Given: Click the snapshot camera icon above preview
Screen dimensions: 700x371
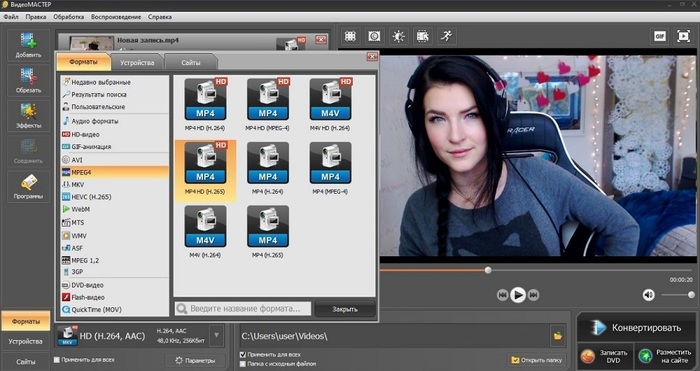Looking at the screenshot, I should 374,36.
